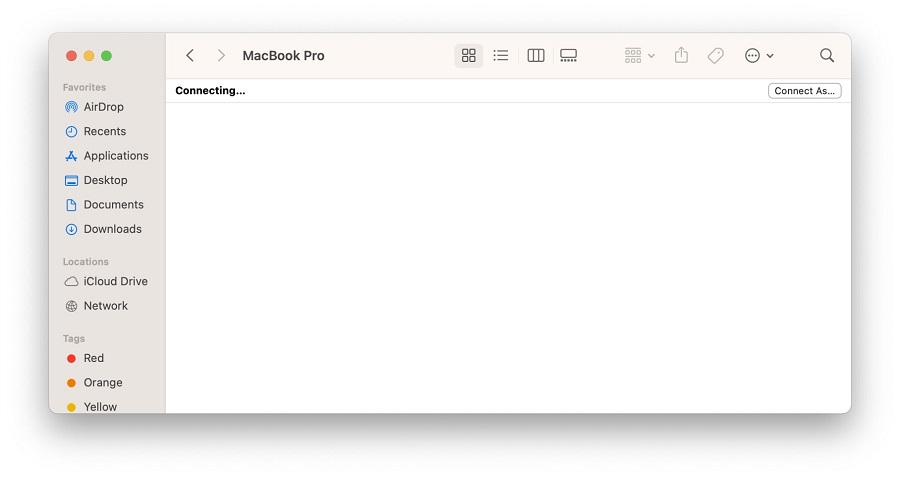Go forward with the right chevron

[x=221, y=56]
